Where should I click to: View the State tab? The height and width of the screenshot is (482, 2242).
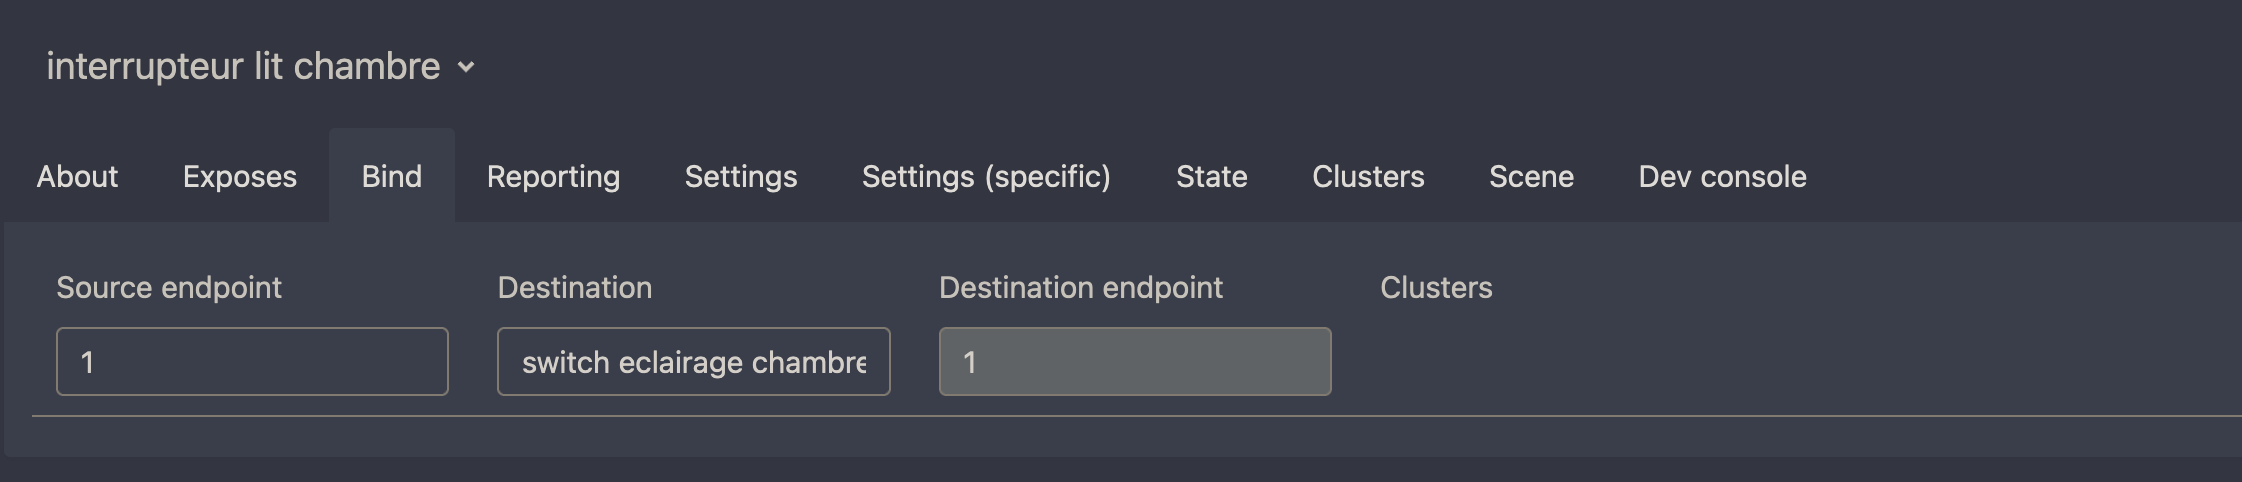click(1211, 176)
